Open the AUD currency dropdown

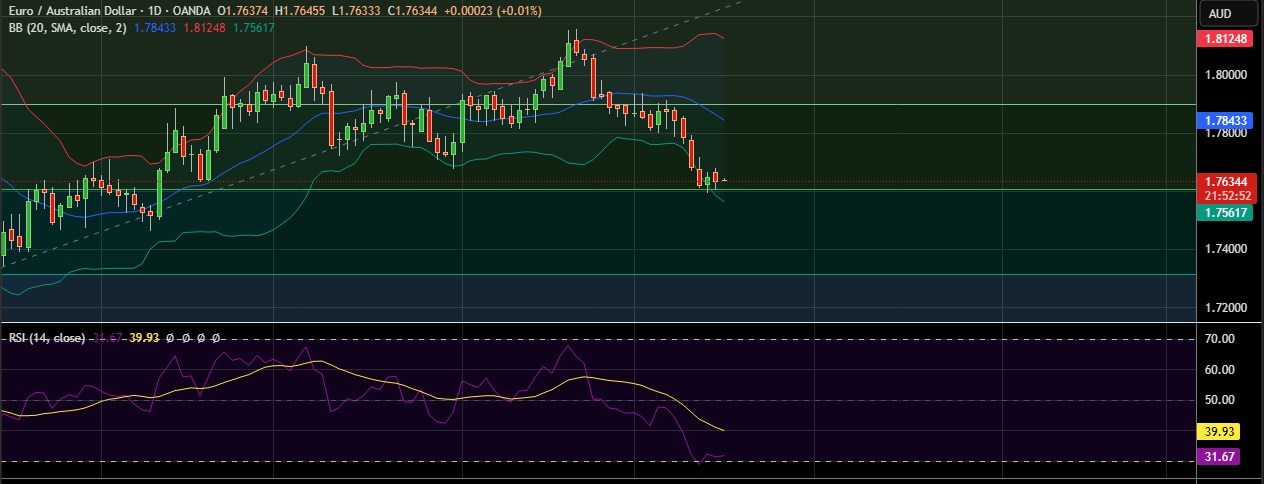tap(1219, 13)
